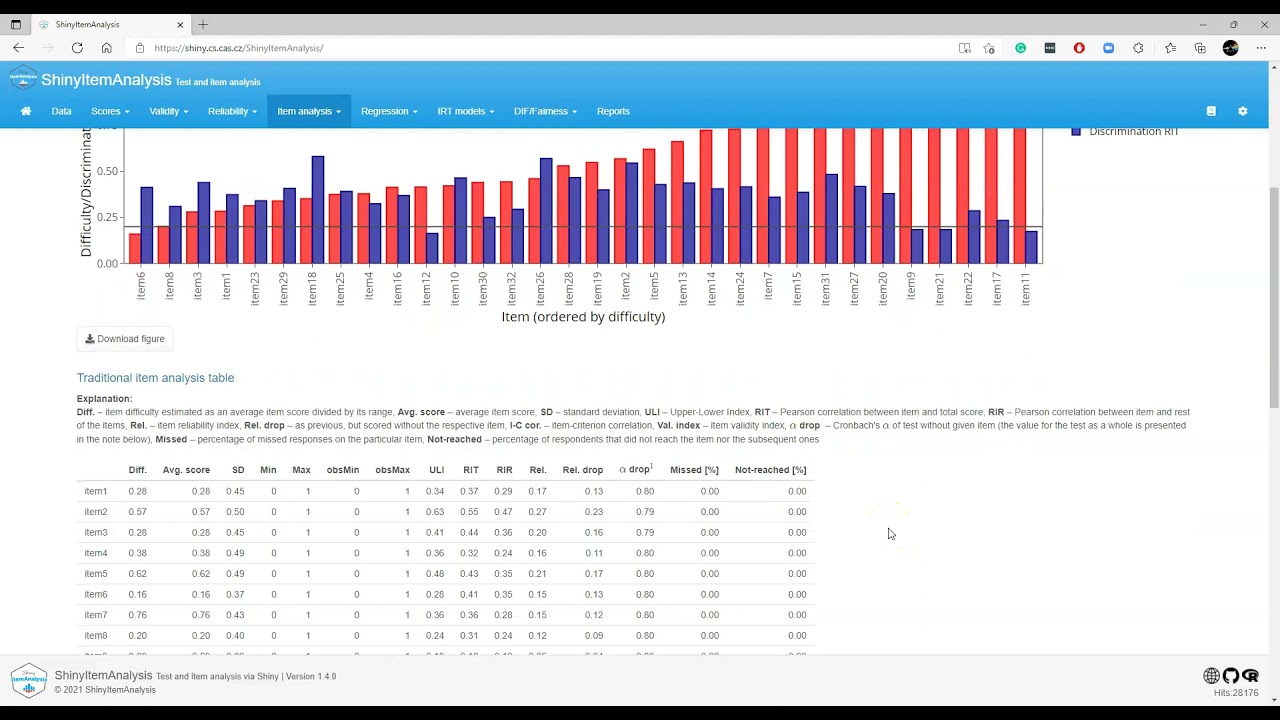Open the browser three-dot menu
This screenshot has width=1280, height=720.
pyautogui.click(x=1261, y=48)
